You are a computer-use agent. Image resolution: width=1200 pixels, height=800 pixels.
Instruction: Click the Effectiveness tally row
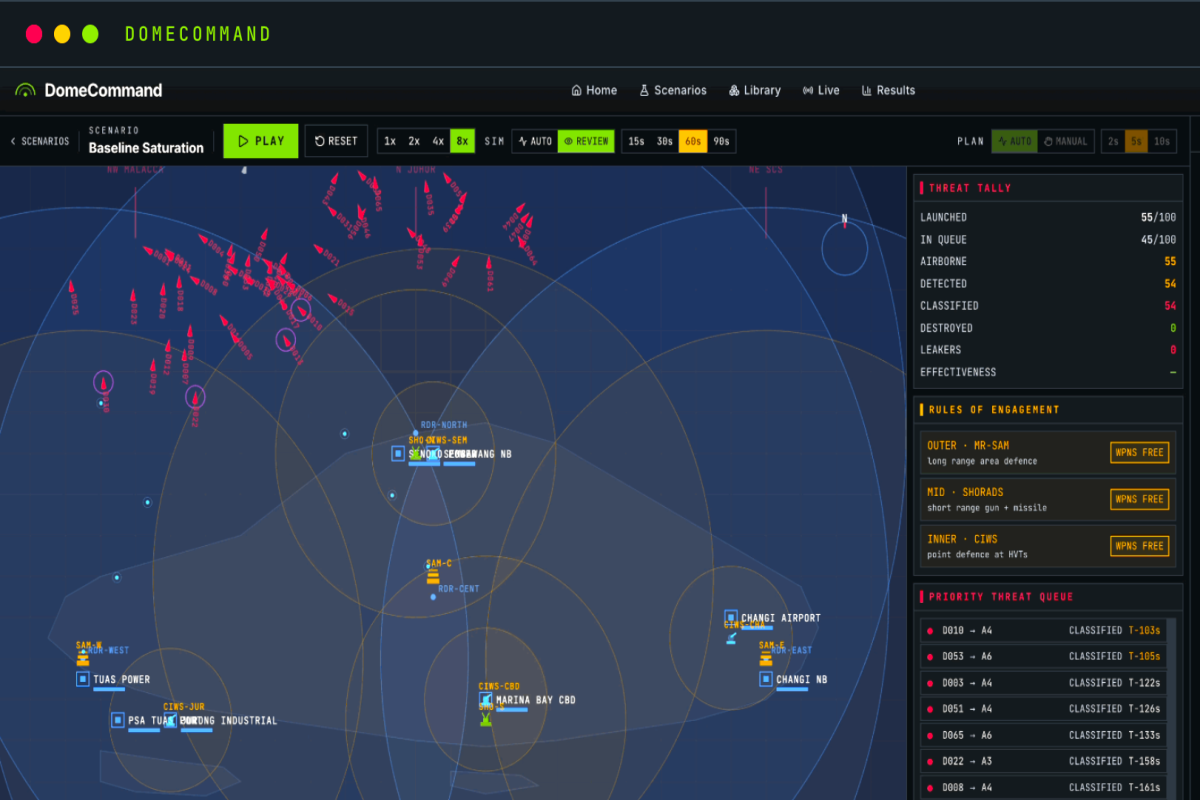click(x=1047, y=372)
